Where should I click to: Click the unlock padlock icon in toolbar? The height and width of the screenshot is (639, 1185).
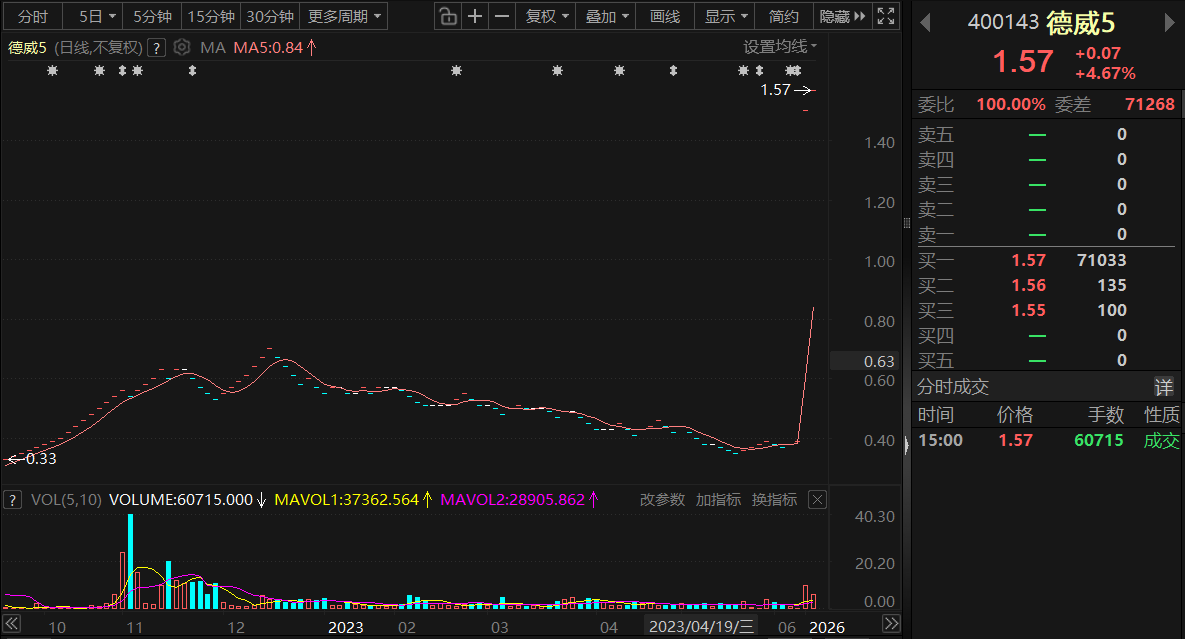click(448, 16)
